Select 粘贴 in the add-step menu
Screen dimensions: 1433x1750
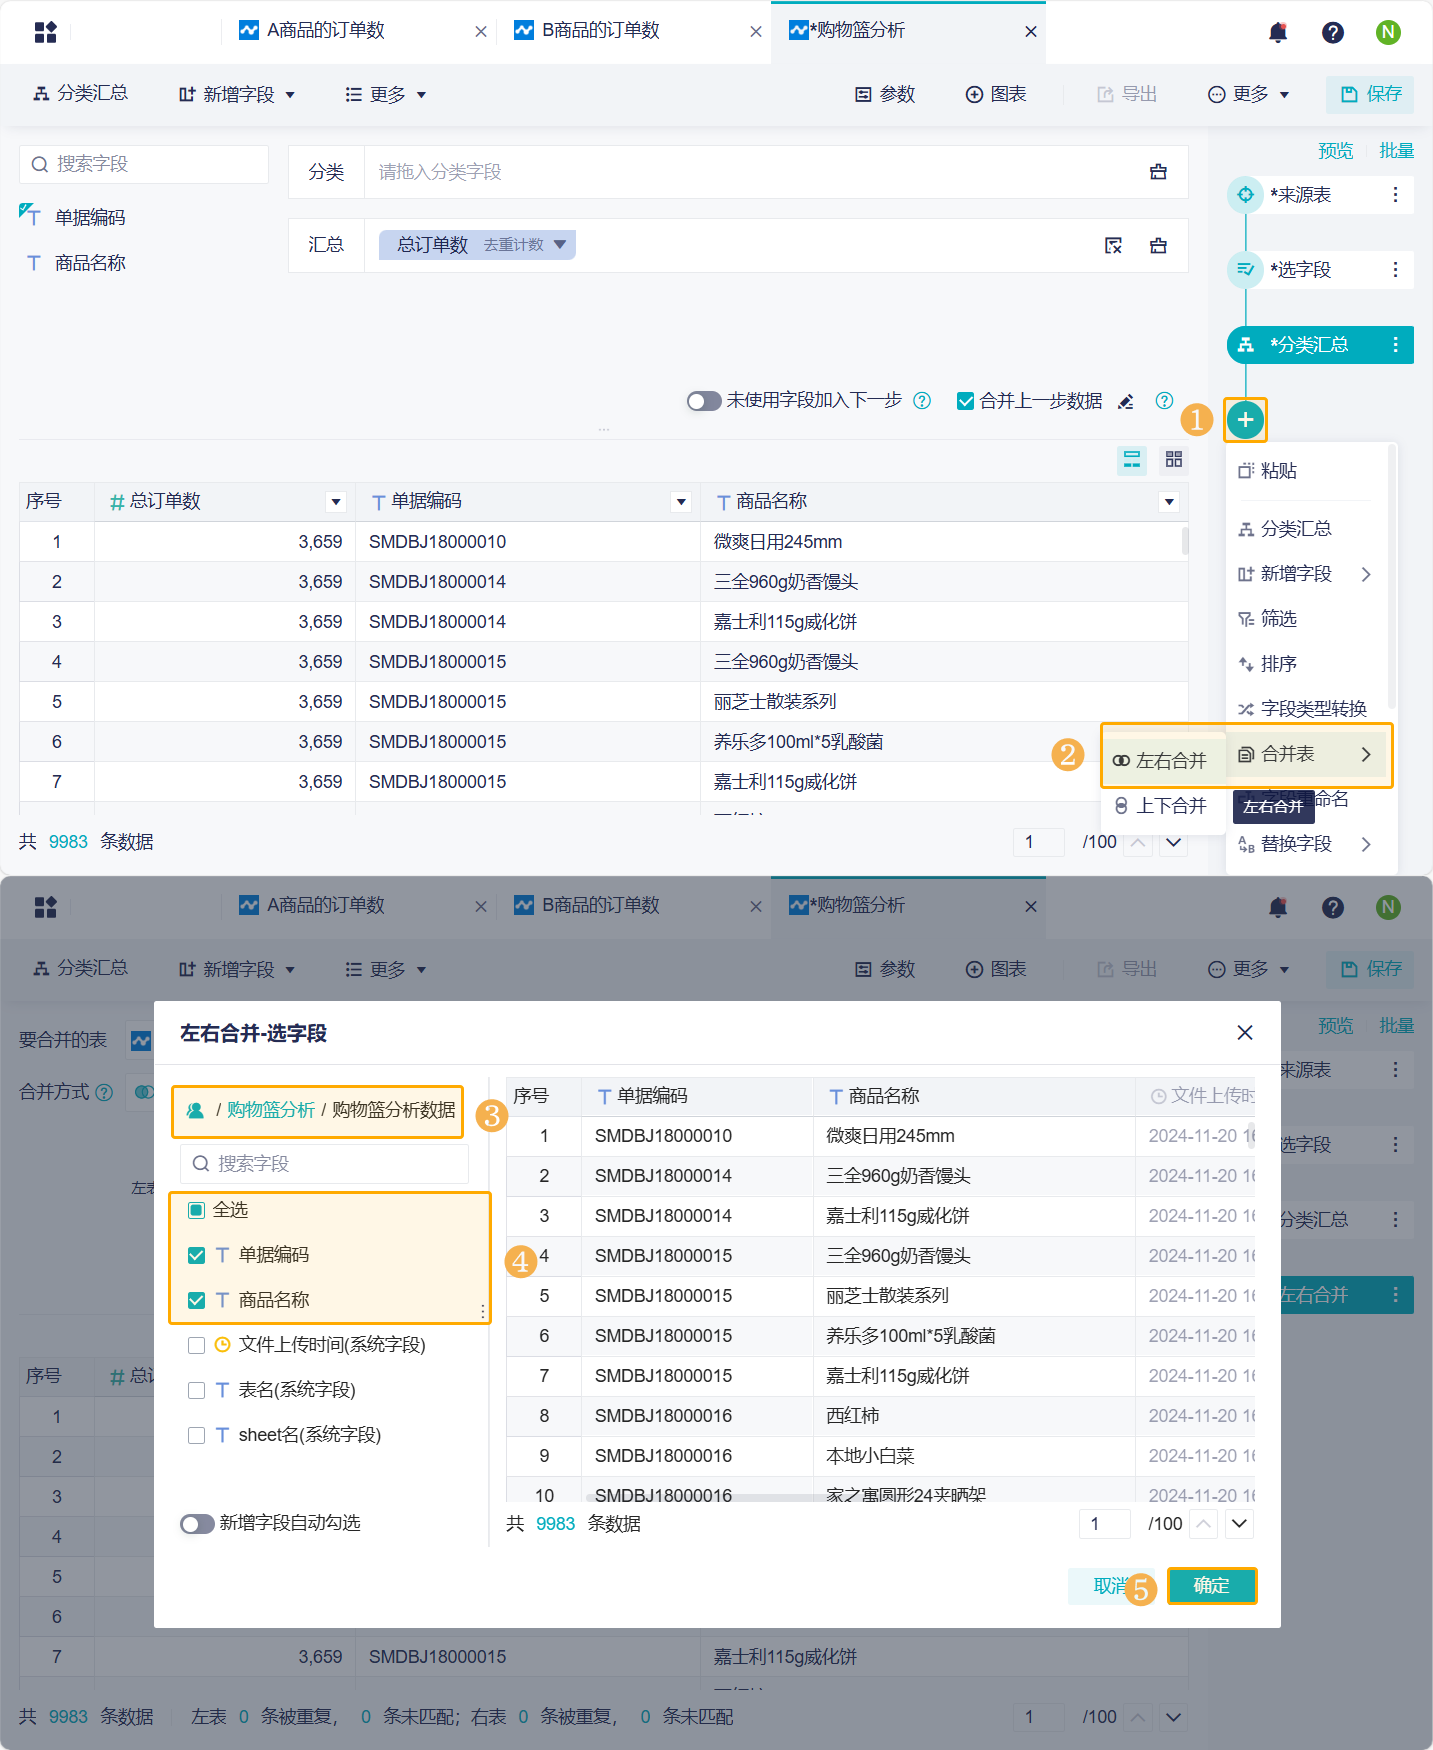coord(1268,471)
